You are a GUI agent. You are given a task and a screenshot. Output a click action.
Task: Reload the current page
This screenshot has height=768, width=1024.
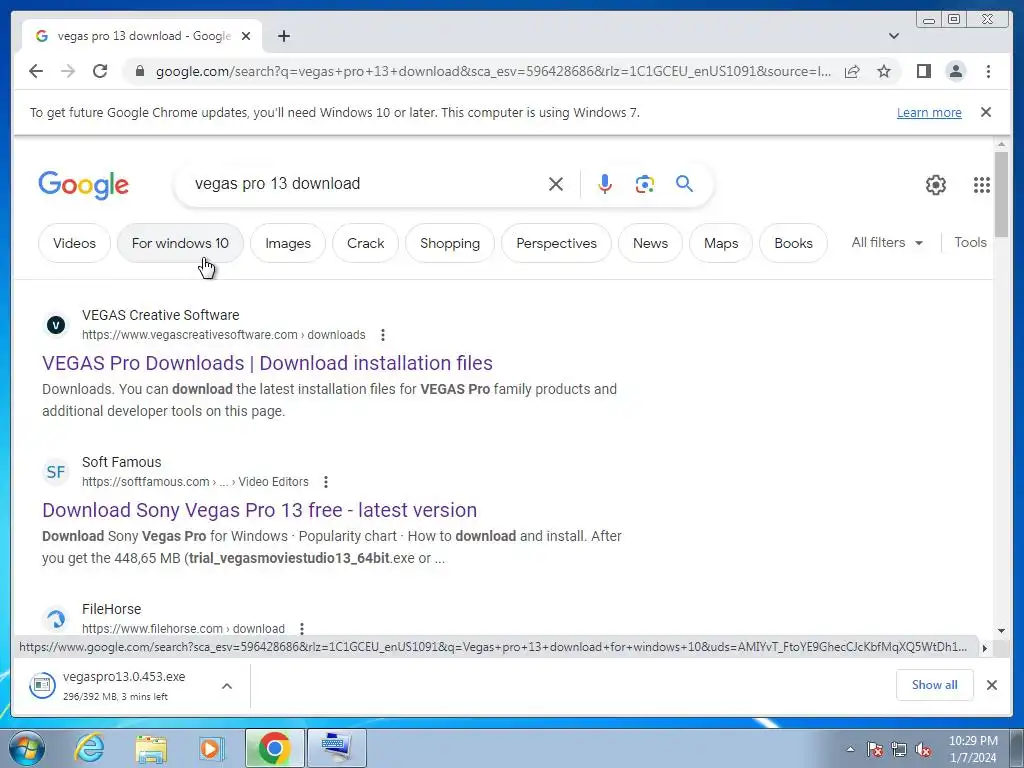click(100, 71)
